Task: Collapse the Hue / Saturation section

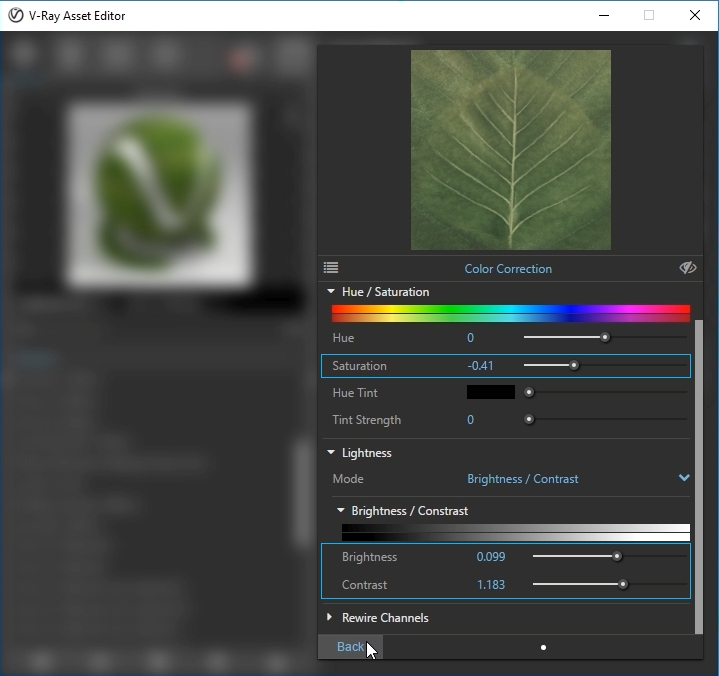Action: pyautogui.click(x=332, y=292)
